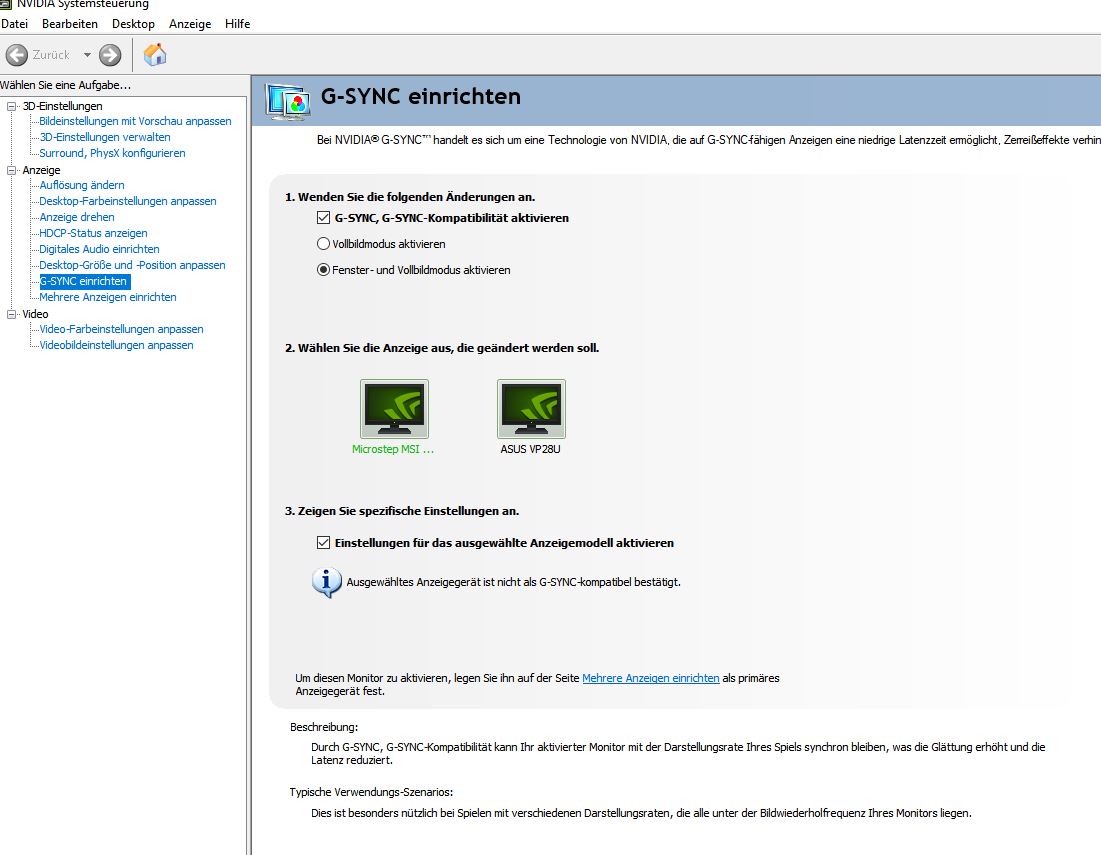Open Video-Farbeinstellungen anpassen

tap(121, 329)
